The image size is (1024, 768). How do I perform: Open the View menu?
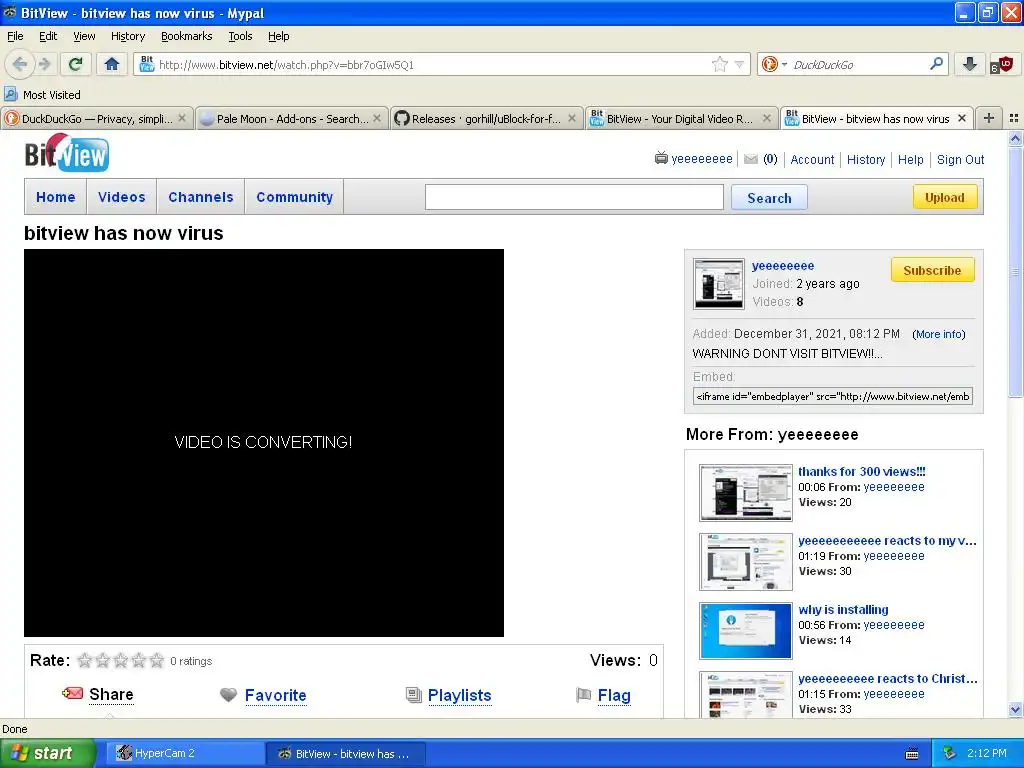coord(84,36)
